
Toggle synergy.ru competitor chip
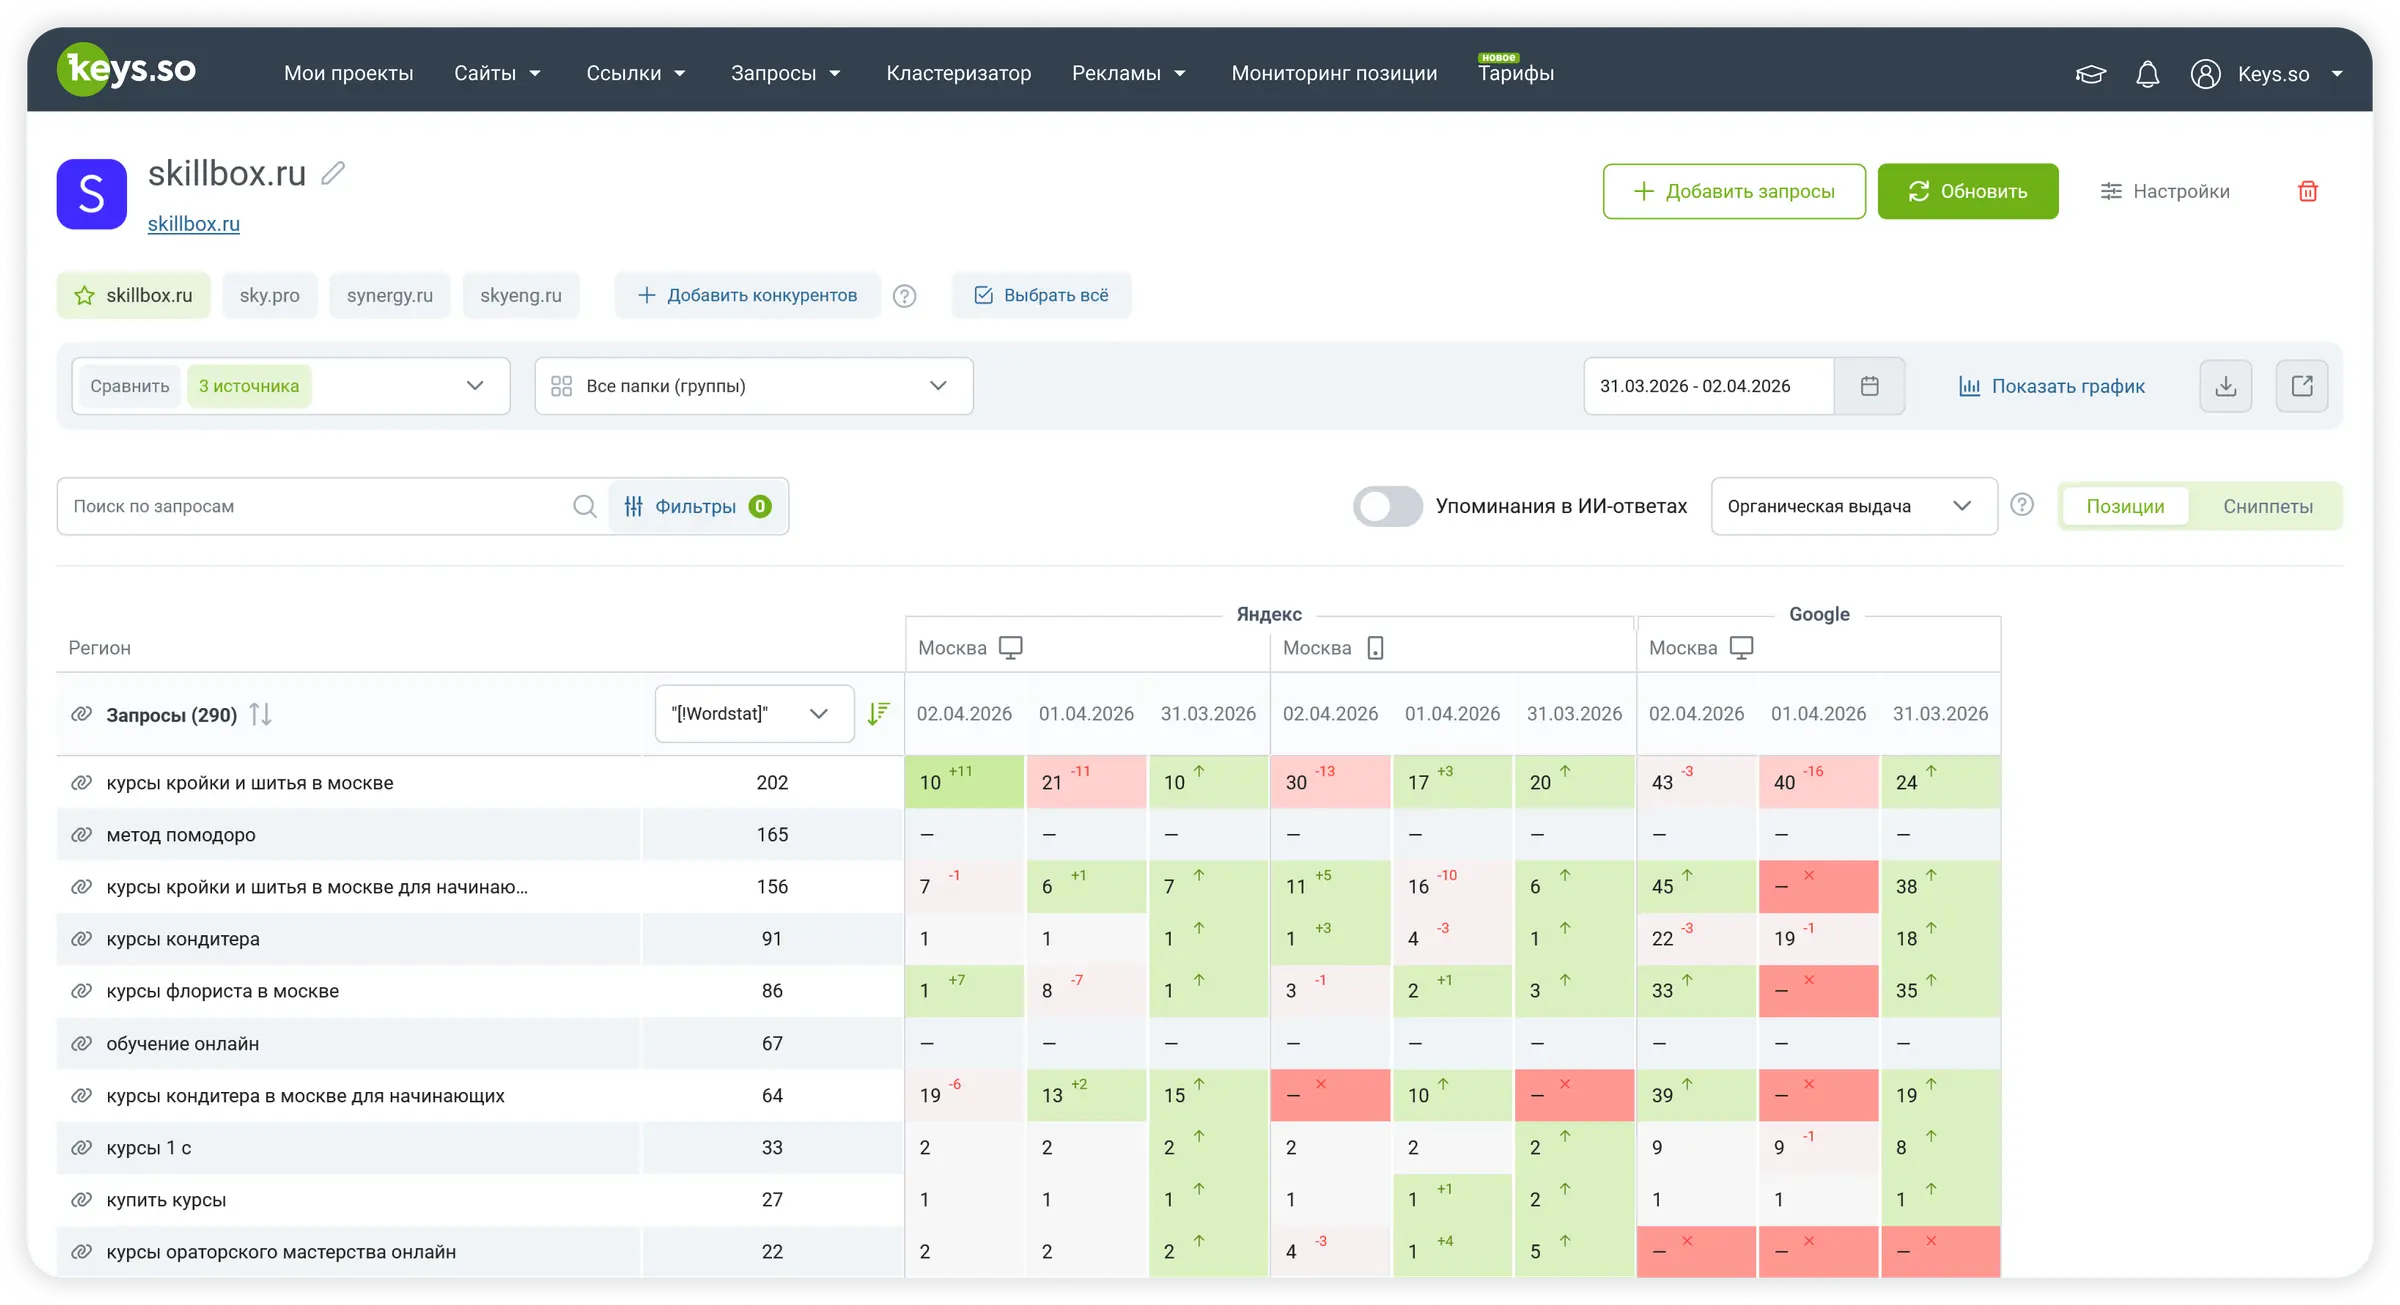point(390,295)
